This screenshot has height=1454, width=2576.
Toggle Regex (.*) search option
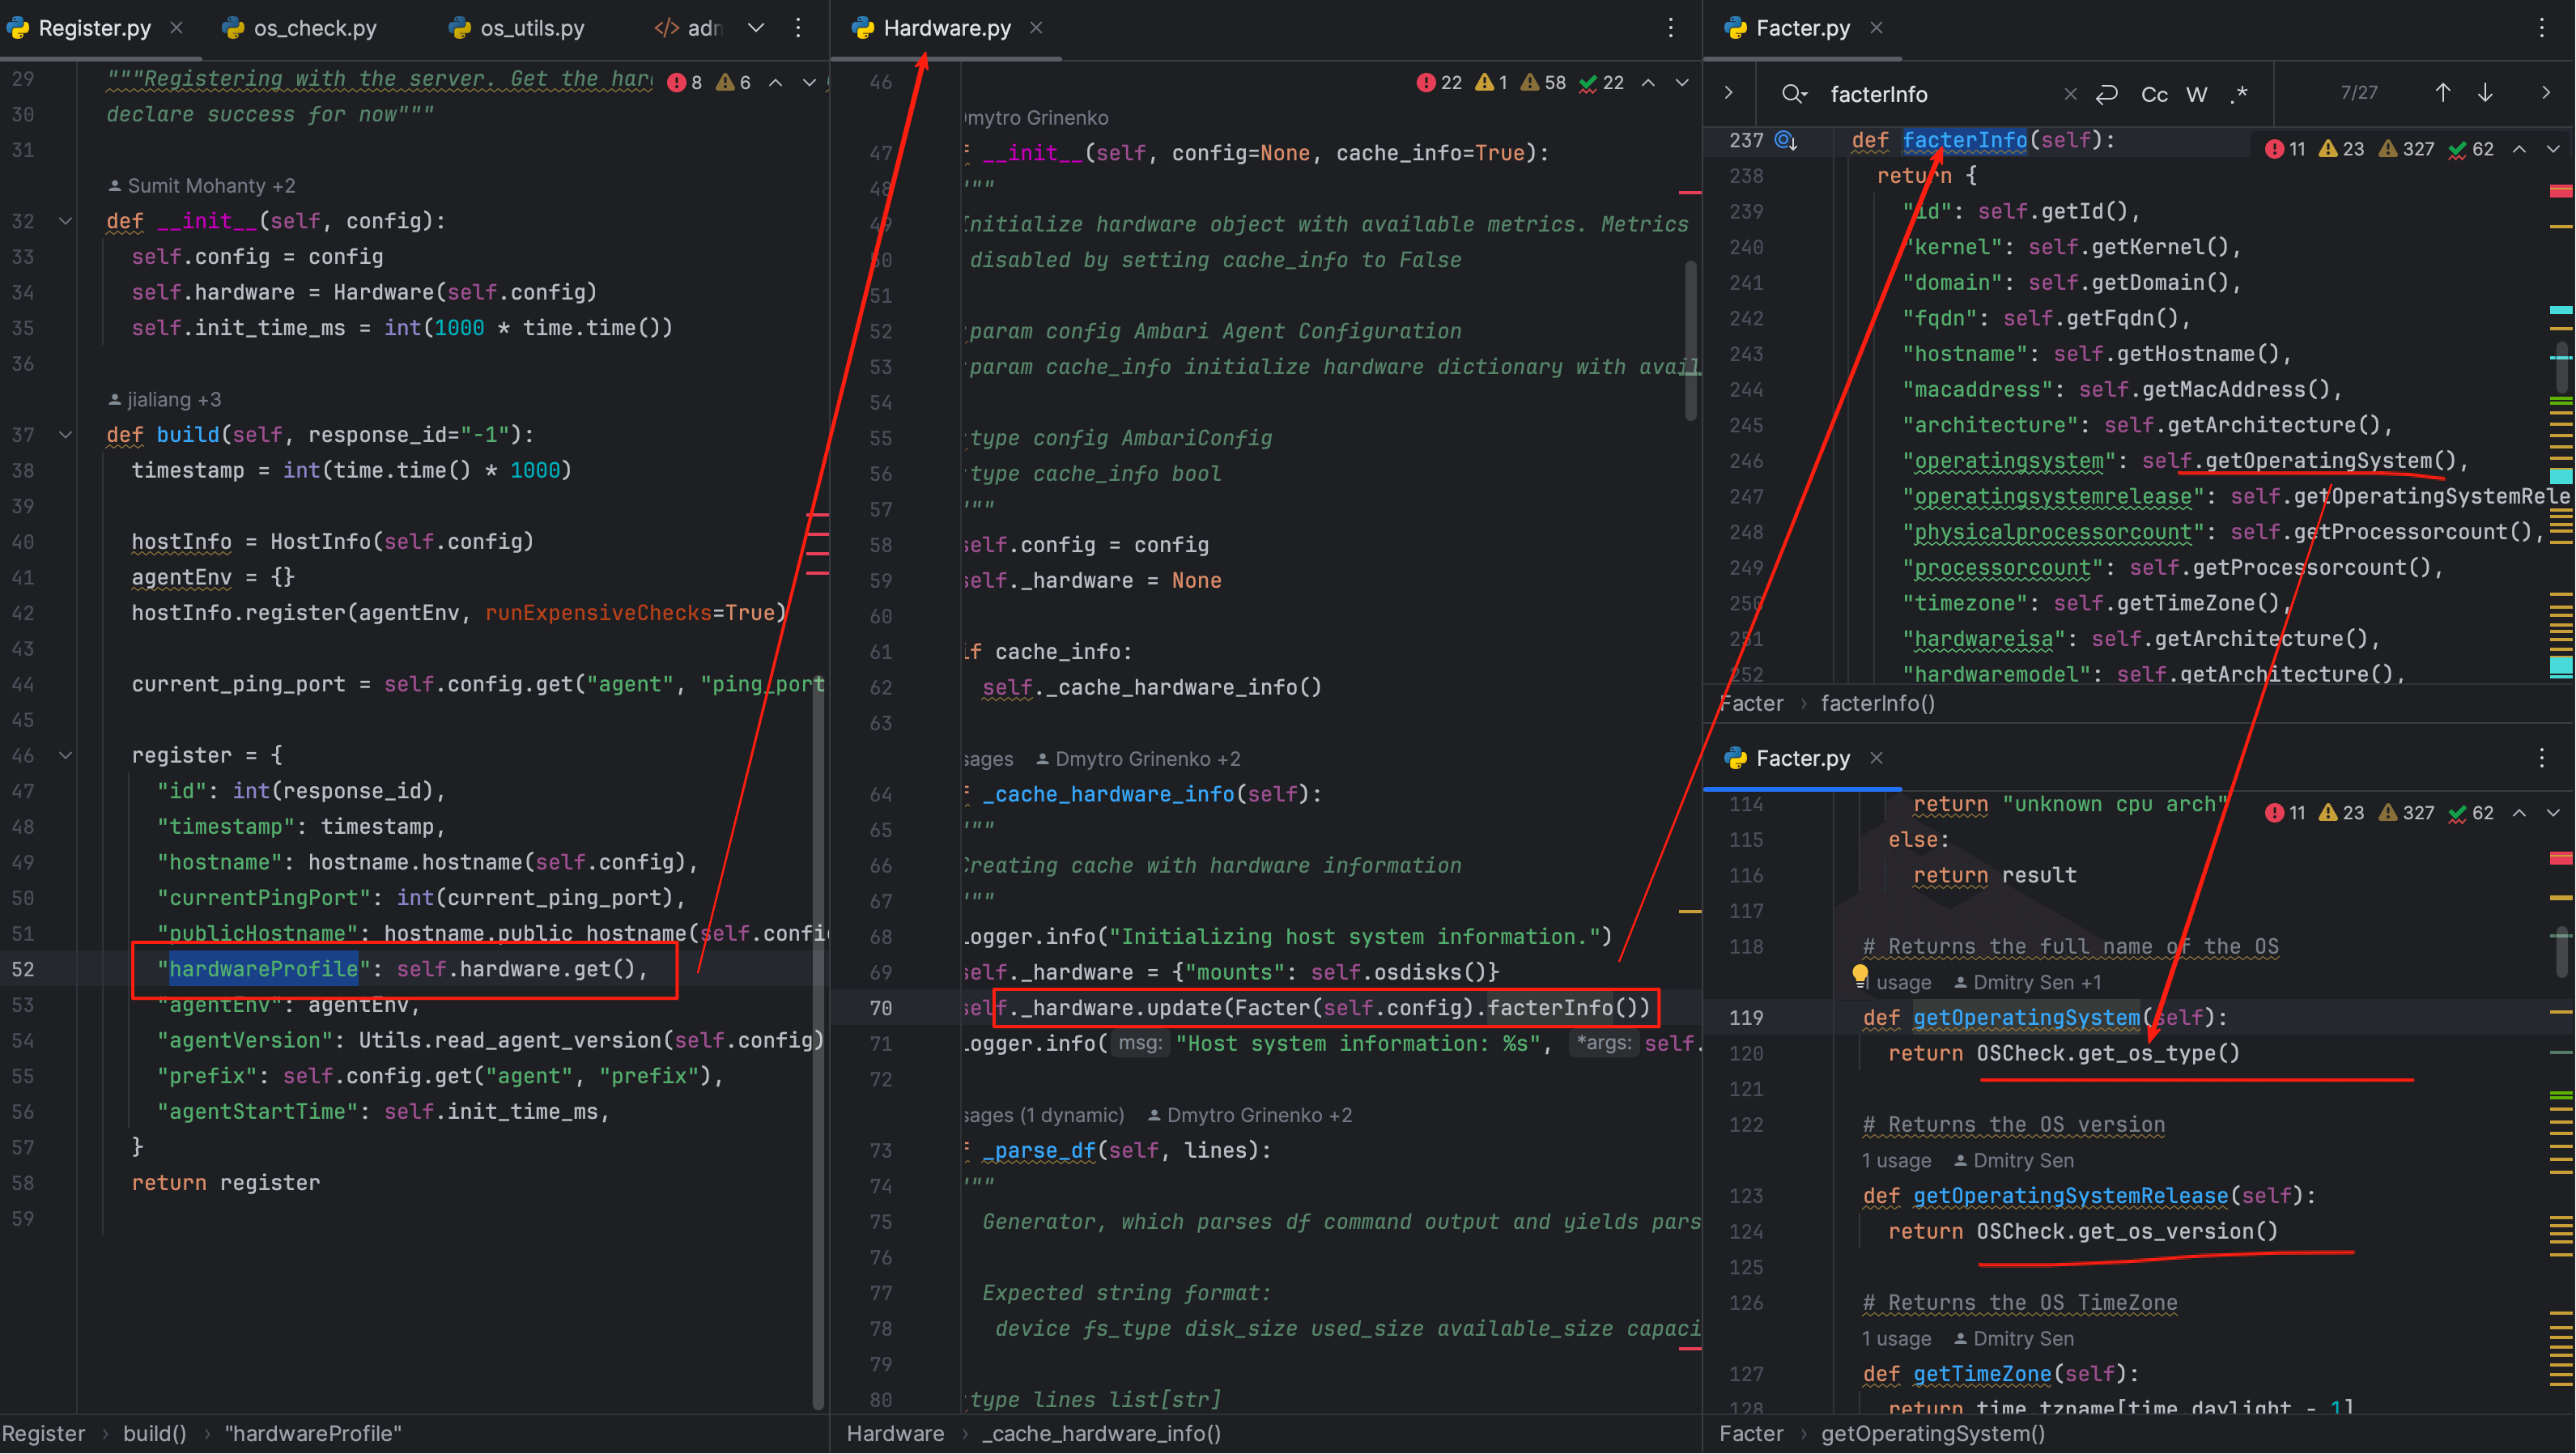(x=2239, y=94)
